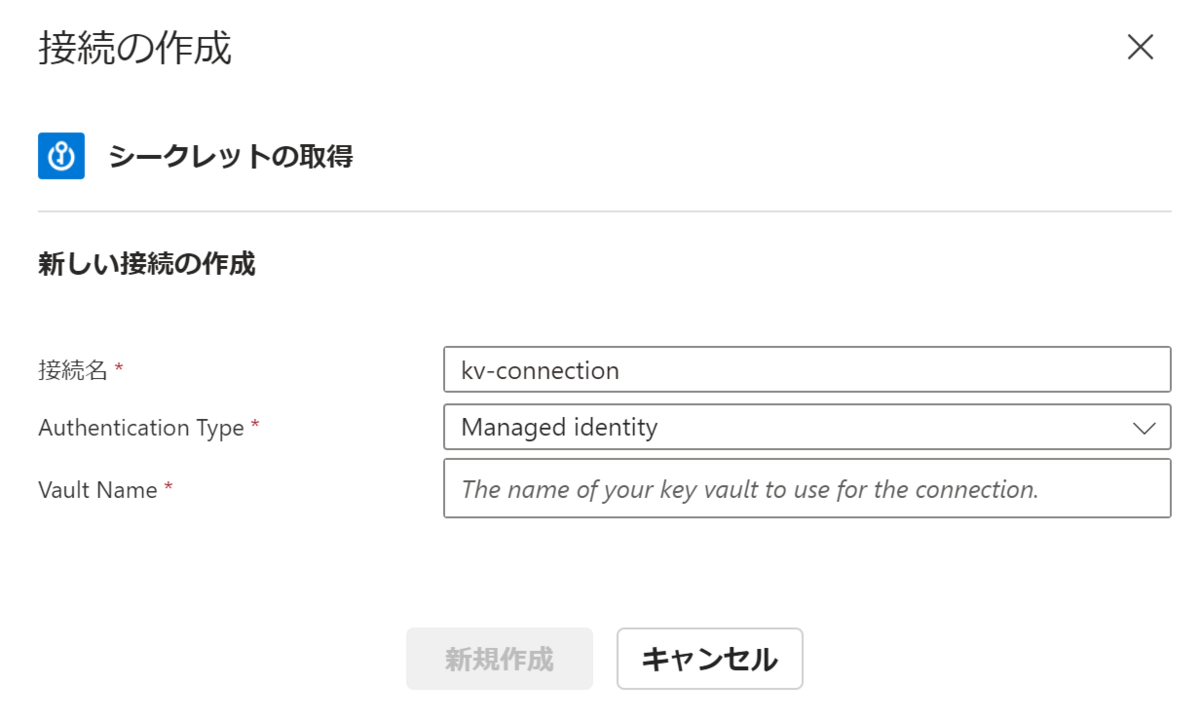This screenshot has height=722, width=1200.
Task: Click the 接続名 input containing kv-connection
Action: tap(807, 369)
